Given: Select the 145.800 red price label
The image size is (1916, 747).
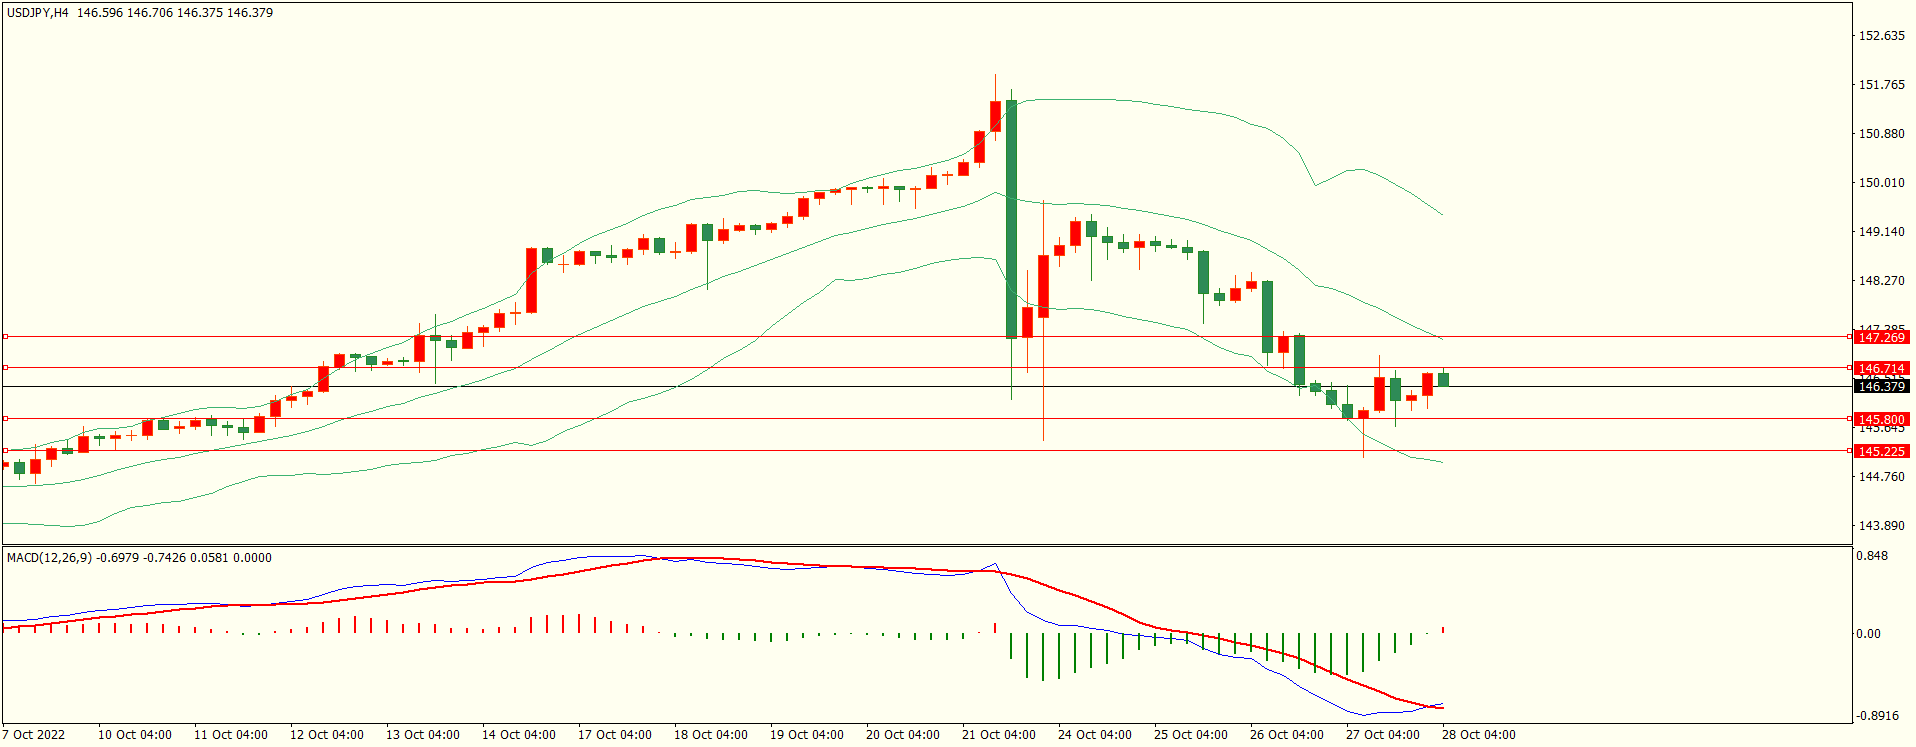Looking at the screenshot, I should [1880, 420].
